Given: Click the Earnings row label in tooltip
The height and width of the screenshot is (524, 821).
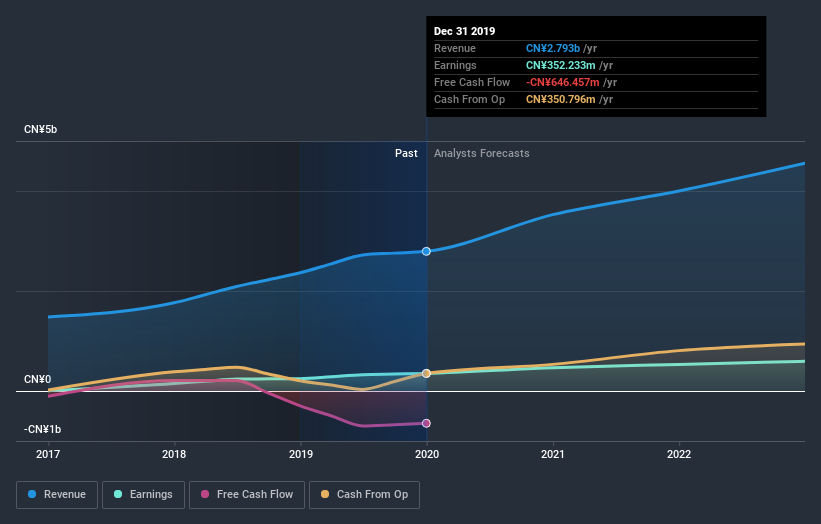Looking at the screenshot, I should pos(455,65).
